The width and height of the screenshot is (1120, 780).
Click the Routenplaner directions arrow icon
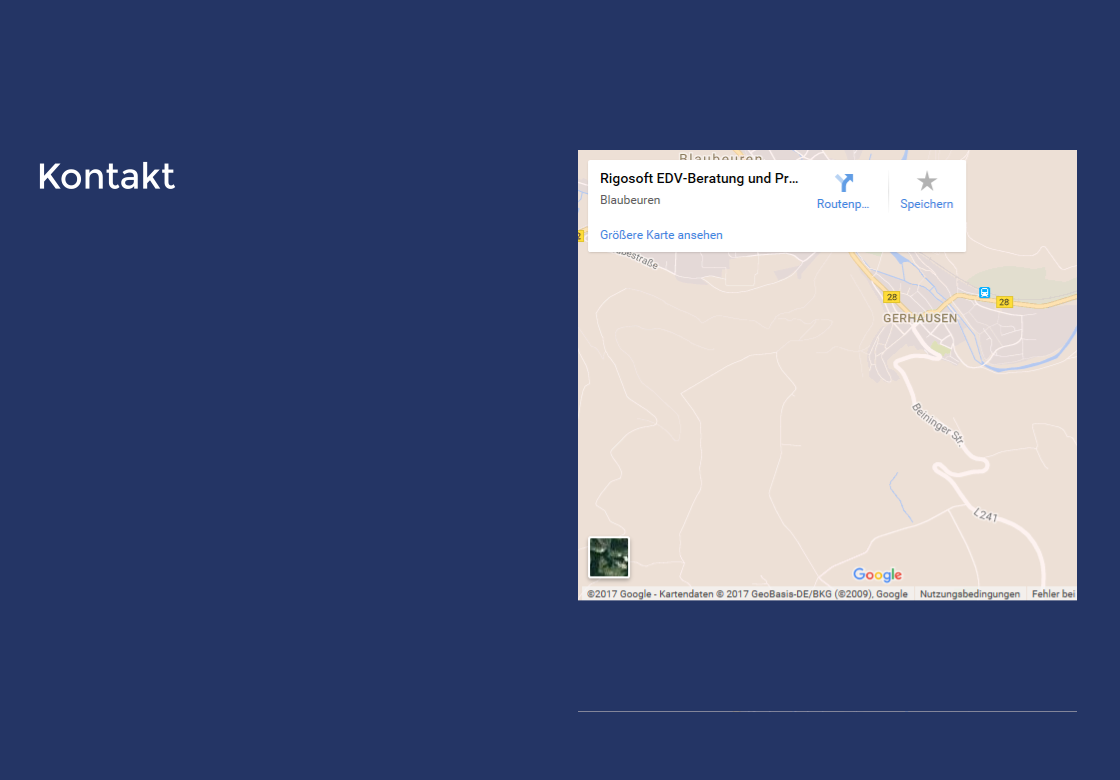[x=844, y=182]
